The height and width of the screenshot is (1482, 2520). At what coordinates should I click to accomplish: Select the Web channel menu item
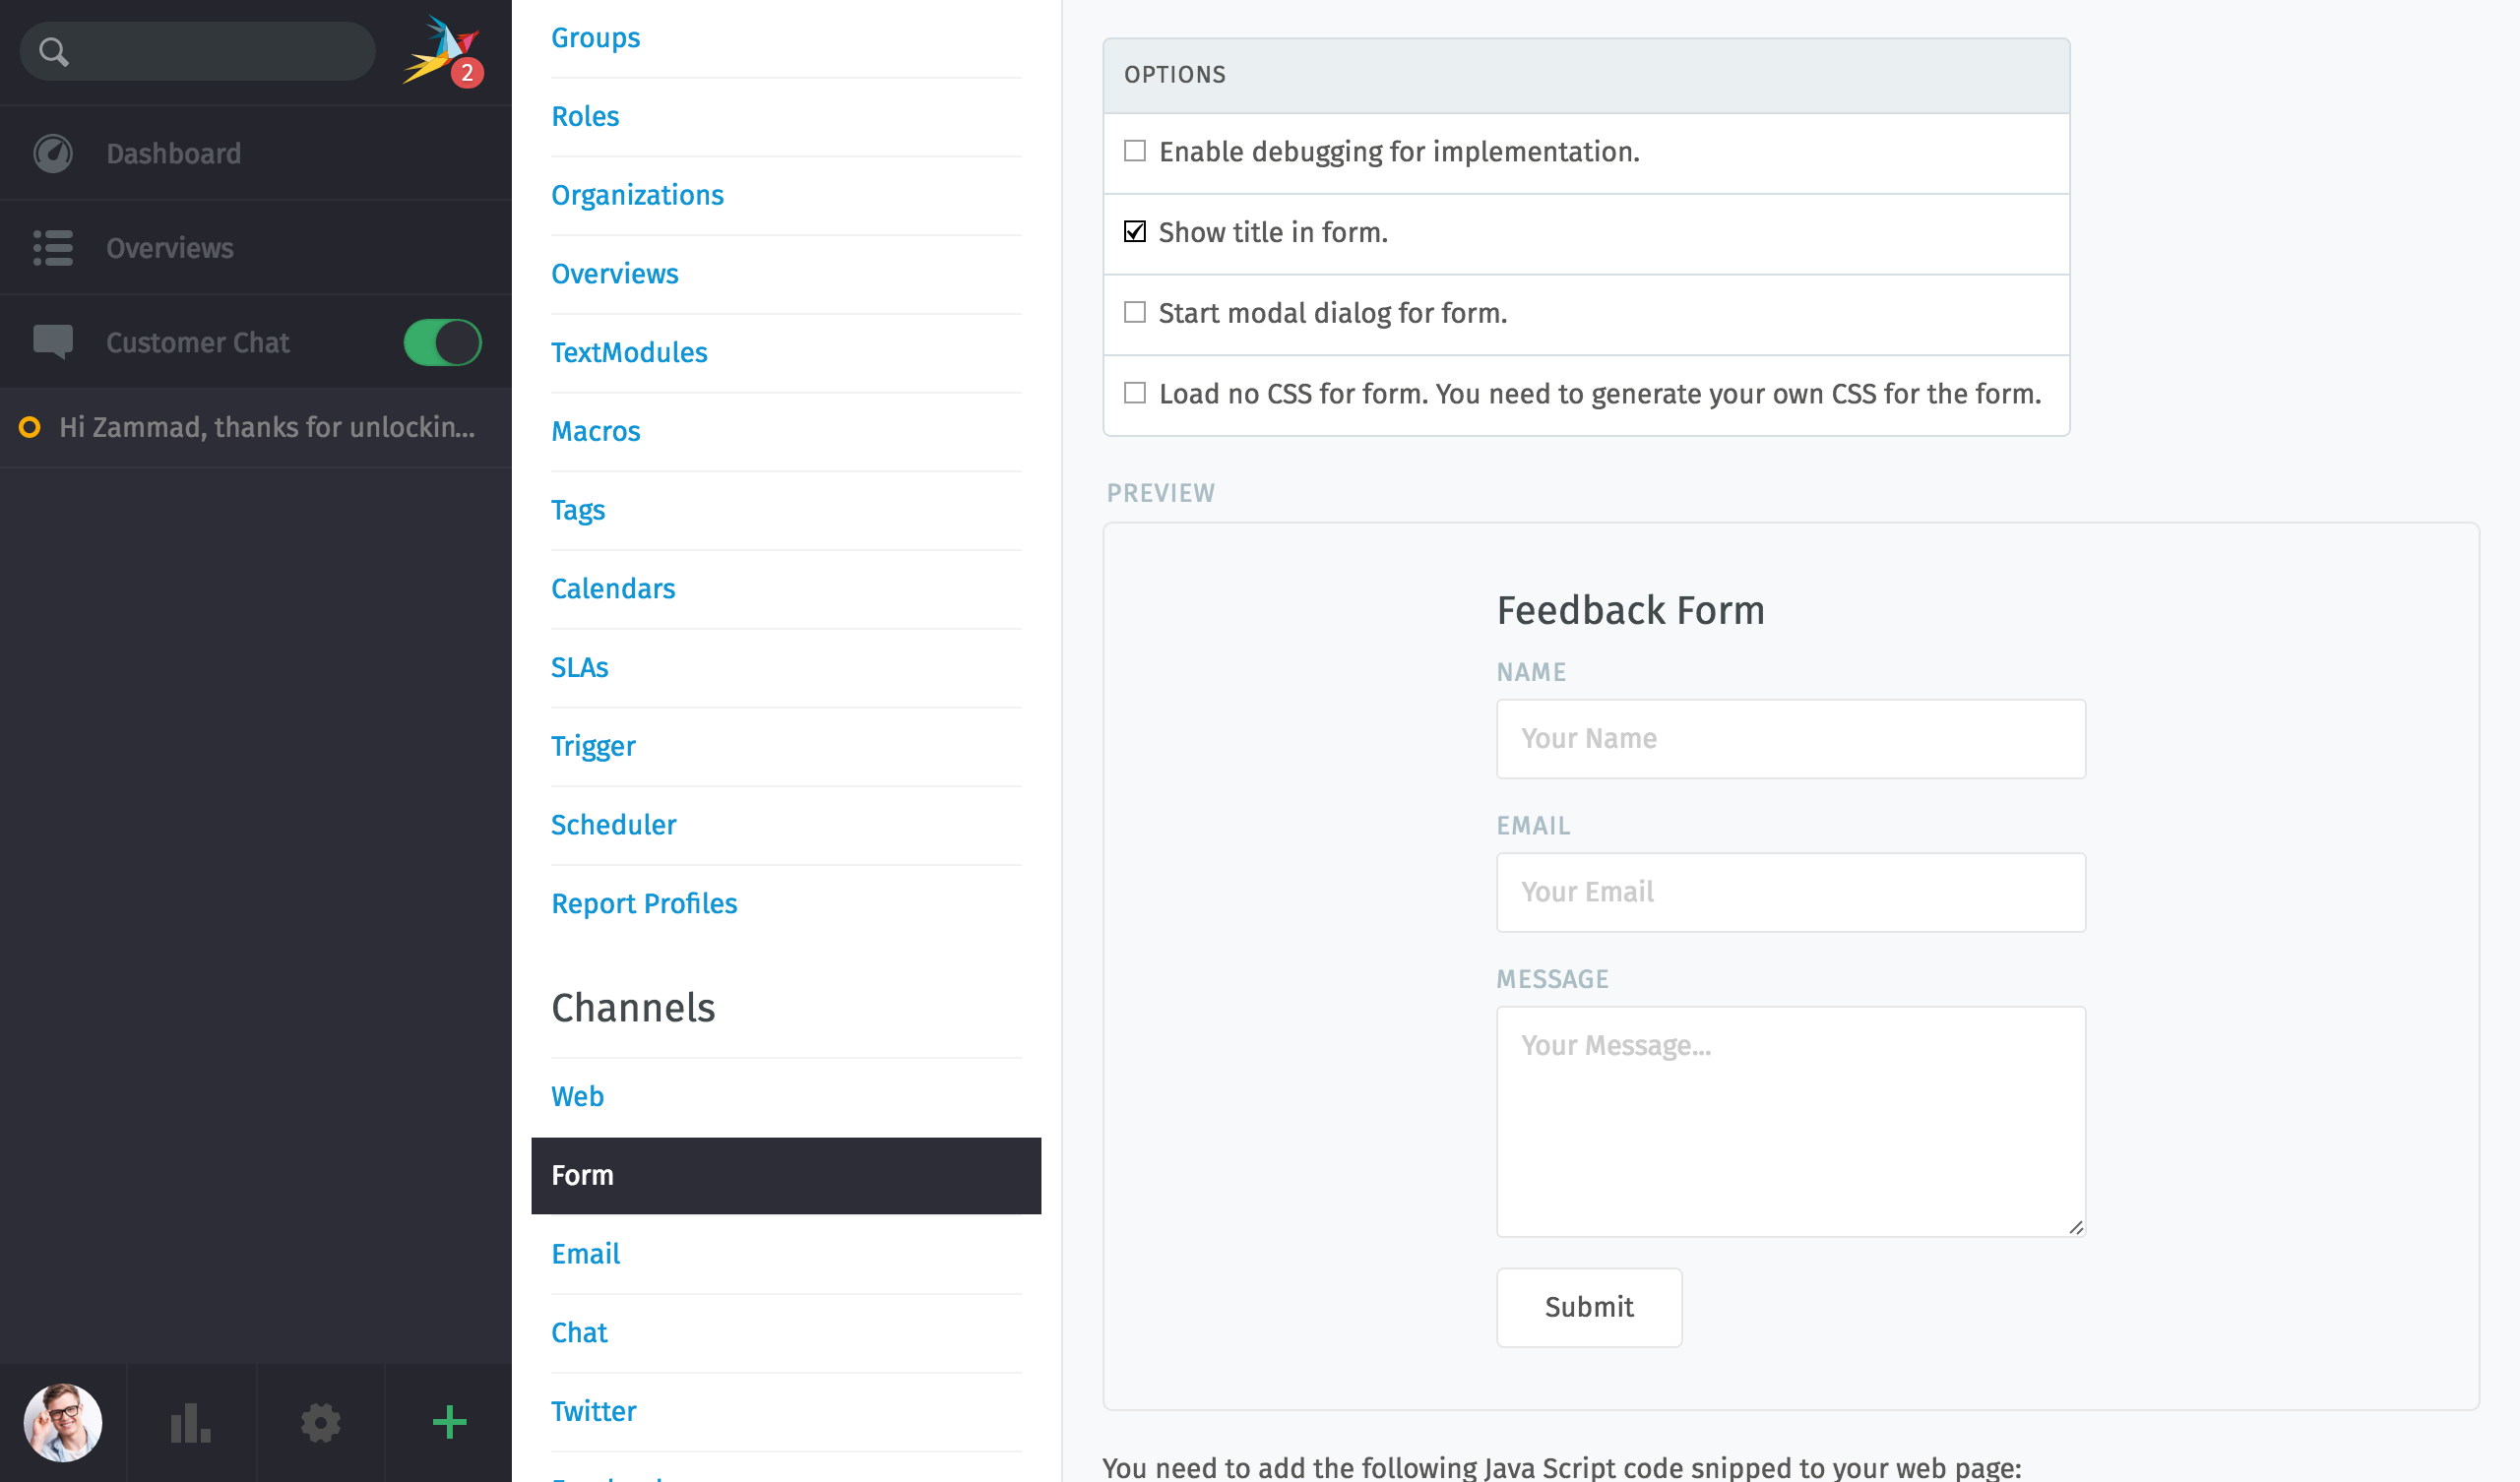tap(575, 1095)
